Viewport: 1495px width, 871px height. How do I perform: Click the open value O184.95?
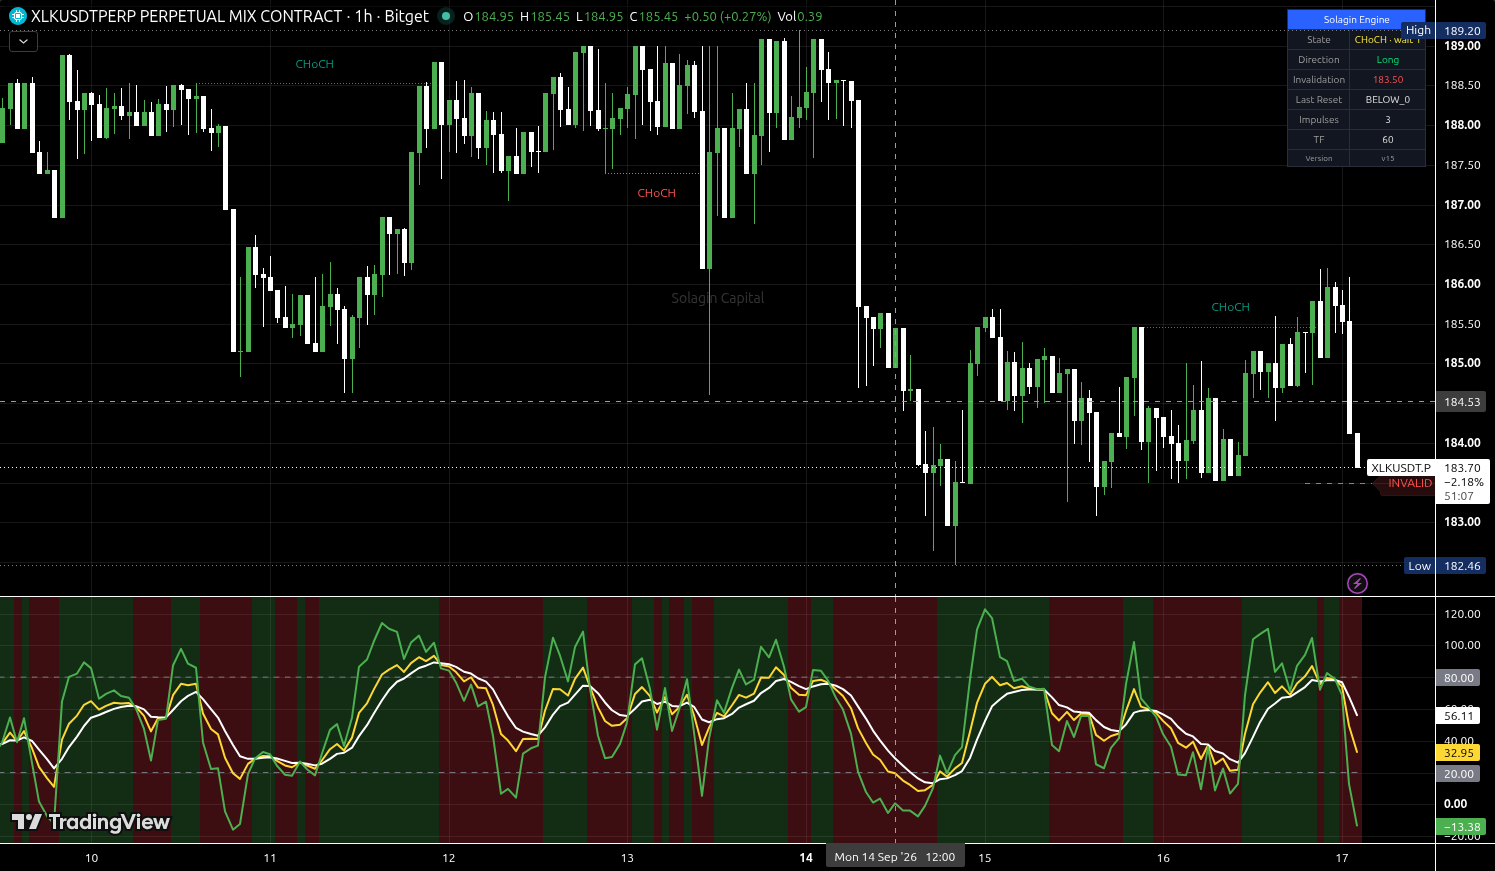[x=488, y=17]
